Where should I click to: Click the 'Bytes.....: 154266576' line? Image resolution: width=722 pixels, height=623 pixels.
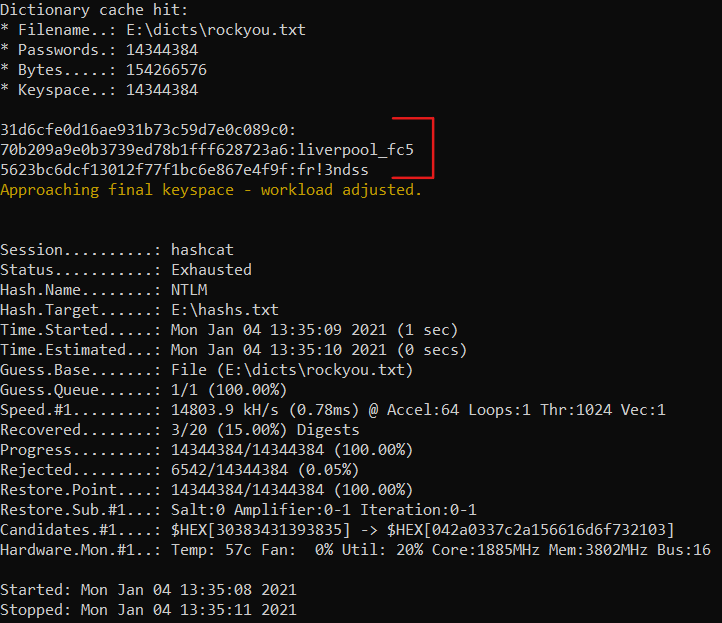pos(104,70)
